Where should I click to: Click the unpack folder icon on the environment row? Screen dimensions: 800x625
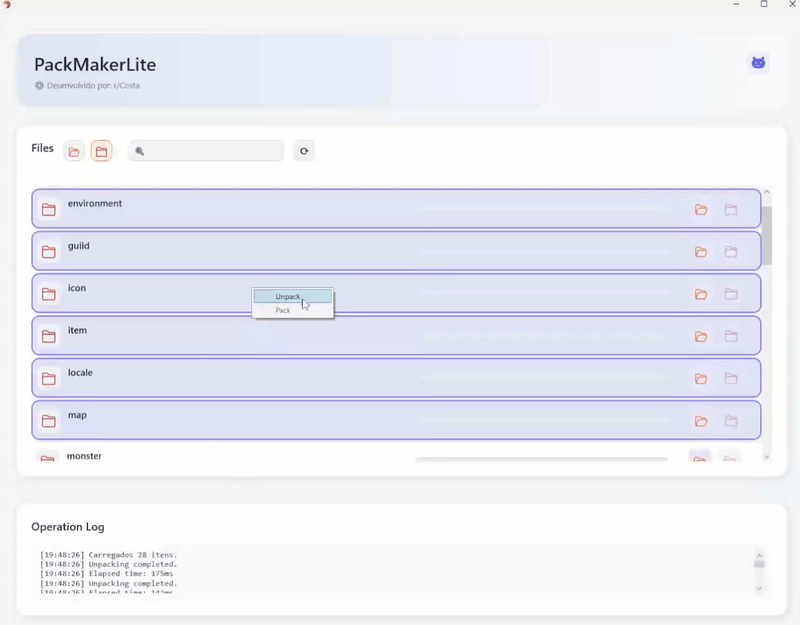coord(701,208)
